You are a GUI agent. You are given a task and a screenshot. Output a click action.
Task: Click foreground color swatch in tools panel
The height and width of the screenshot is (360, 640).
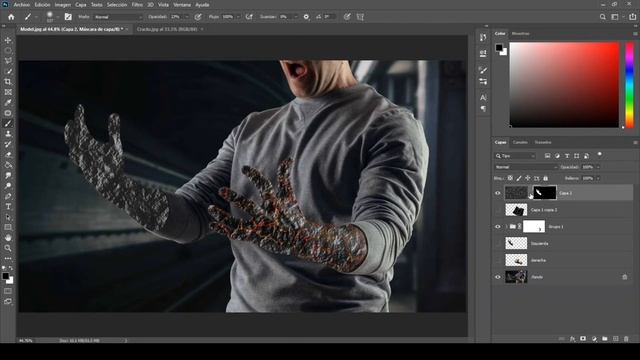point(5,276)
